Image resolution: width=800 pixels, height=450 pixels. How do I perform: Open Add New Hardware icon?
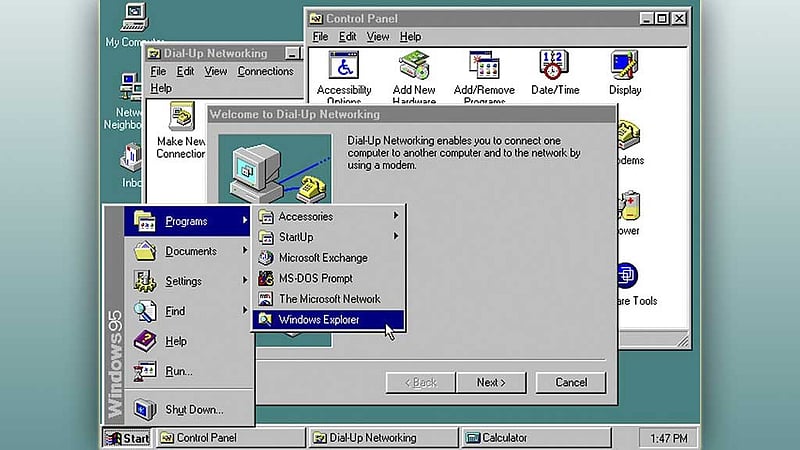(x=414, y=65)
